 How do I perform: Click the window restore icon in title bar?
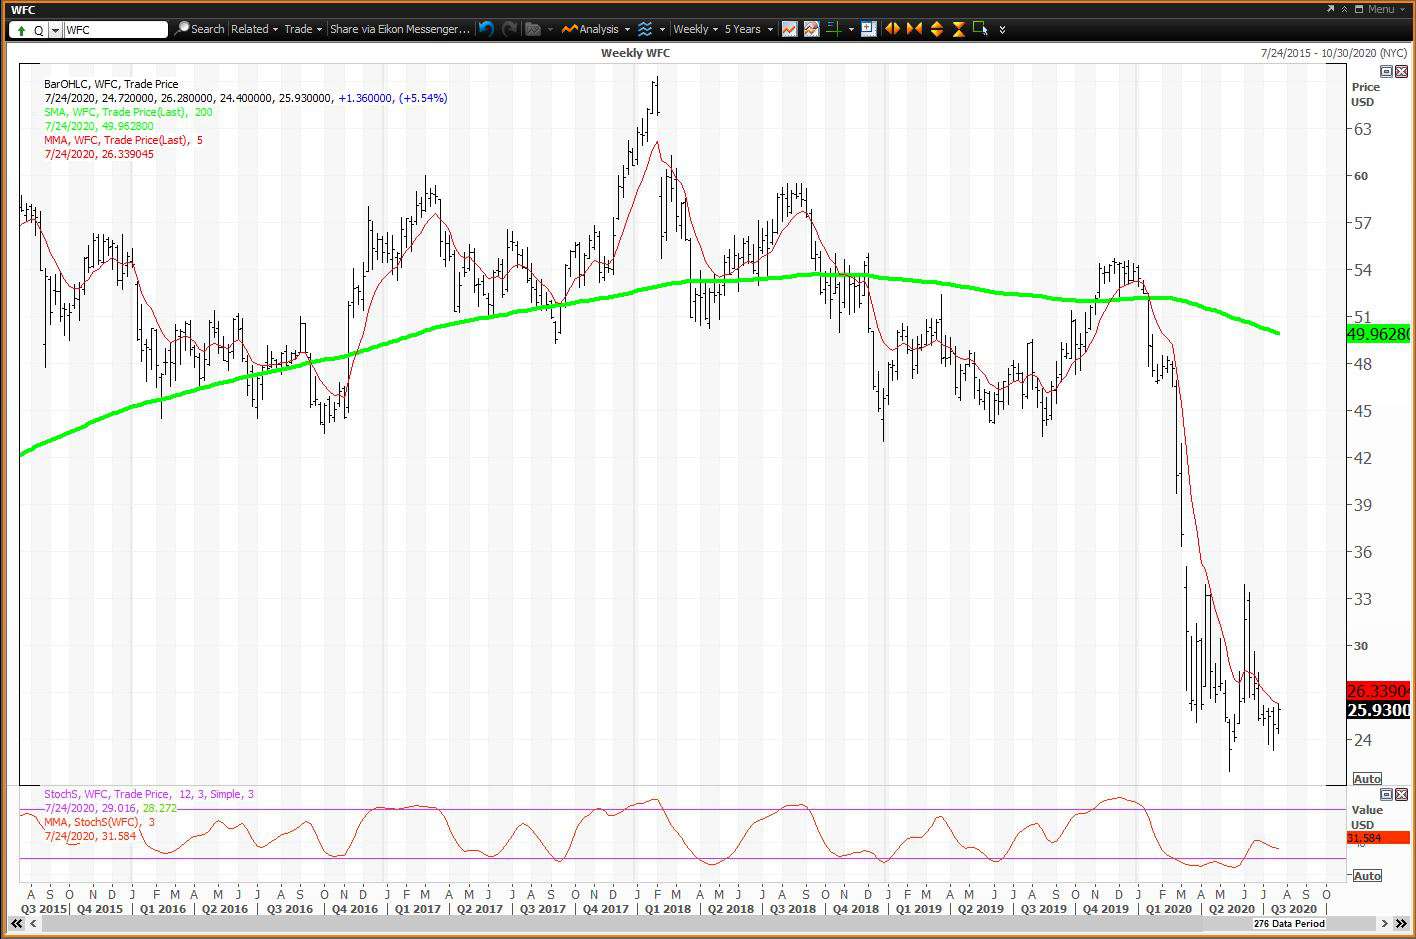click(1358, 9)
